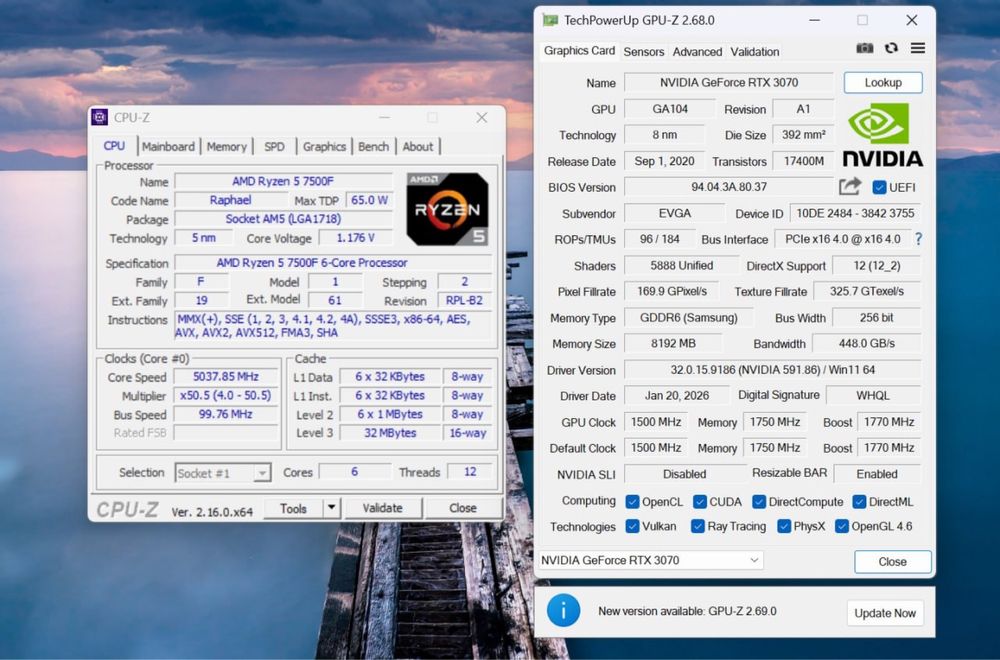Click the Memory Type GDDR6 (Samsung) value
1000x660 pixels.
(x=688, y=318)
